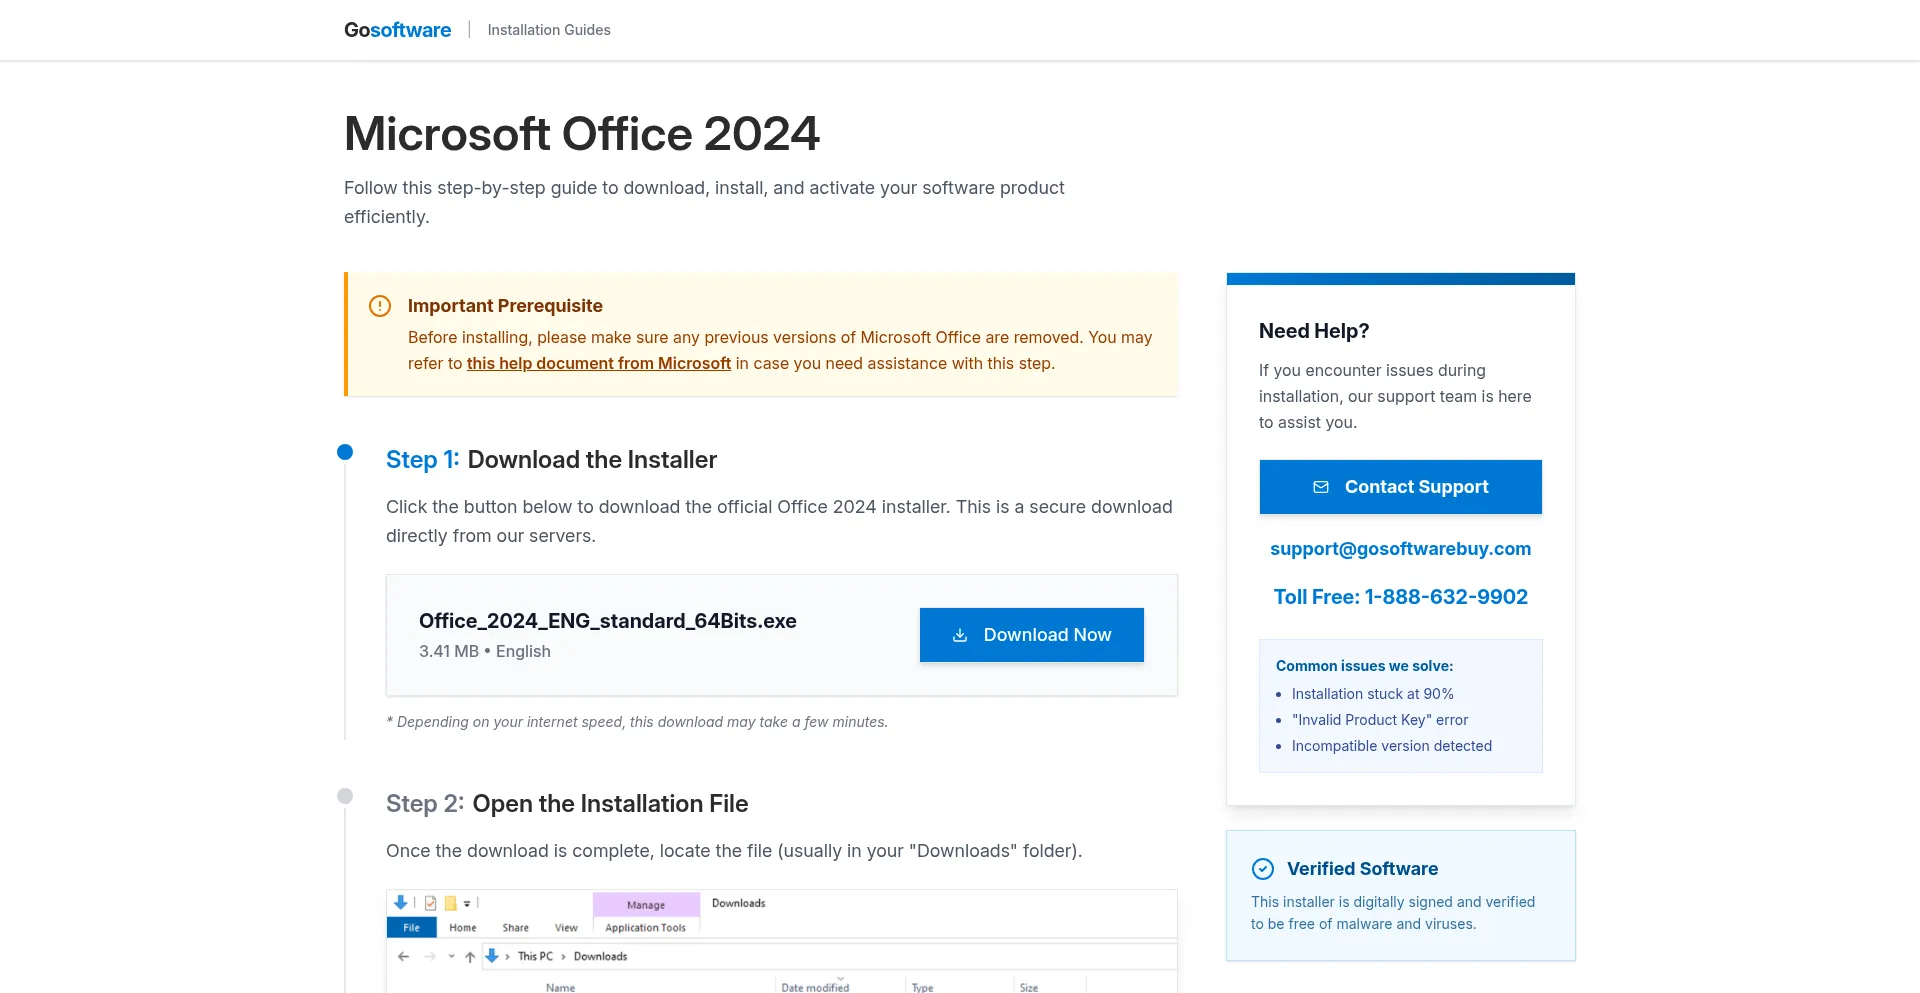Click the back arrow in File Explorer screenshot
Image resolution: width=1920 pixels, height=993 pixels.
click(403, 956)
